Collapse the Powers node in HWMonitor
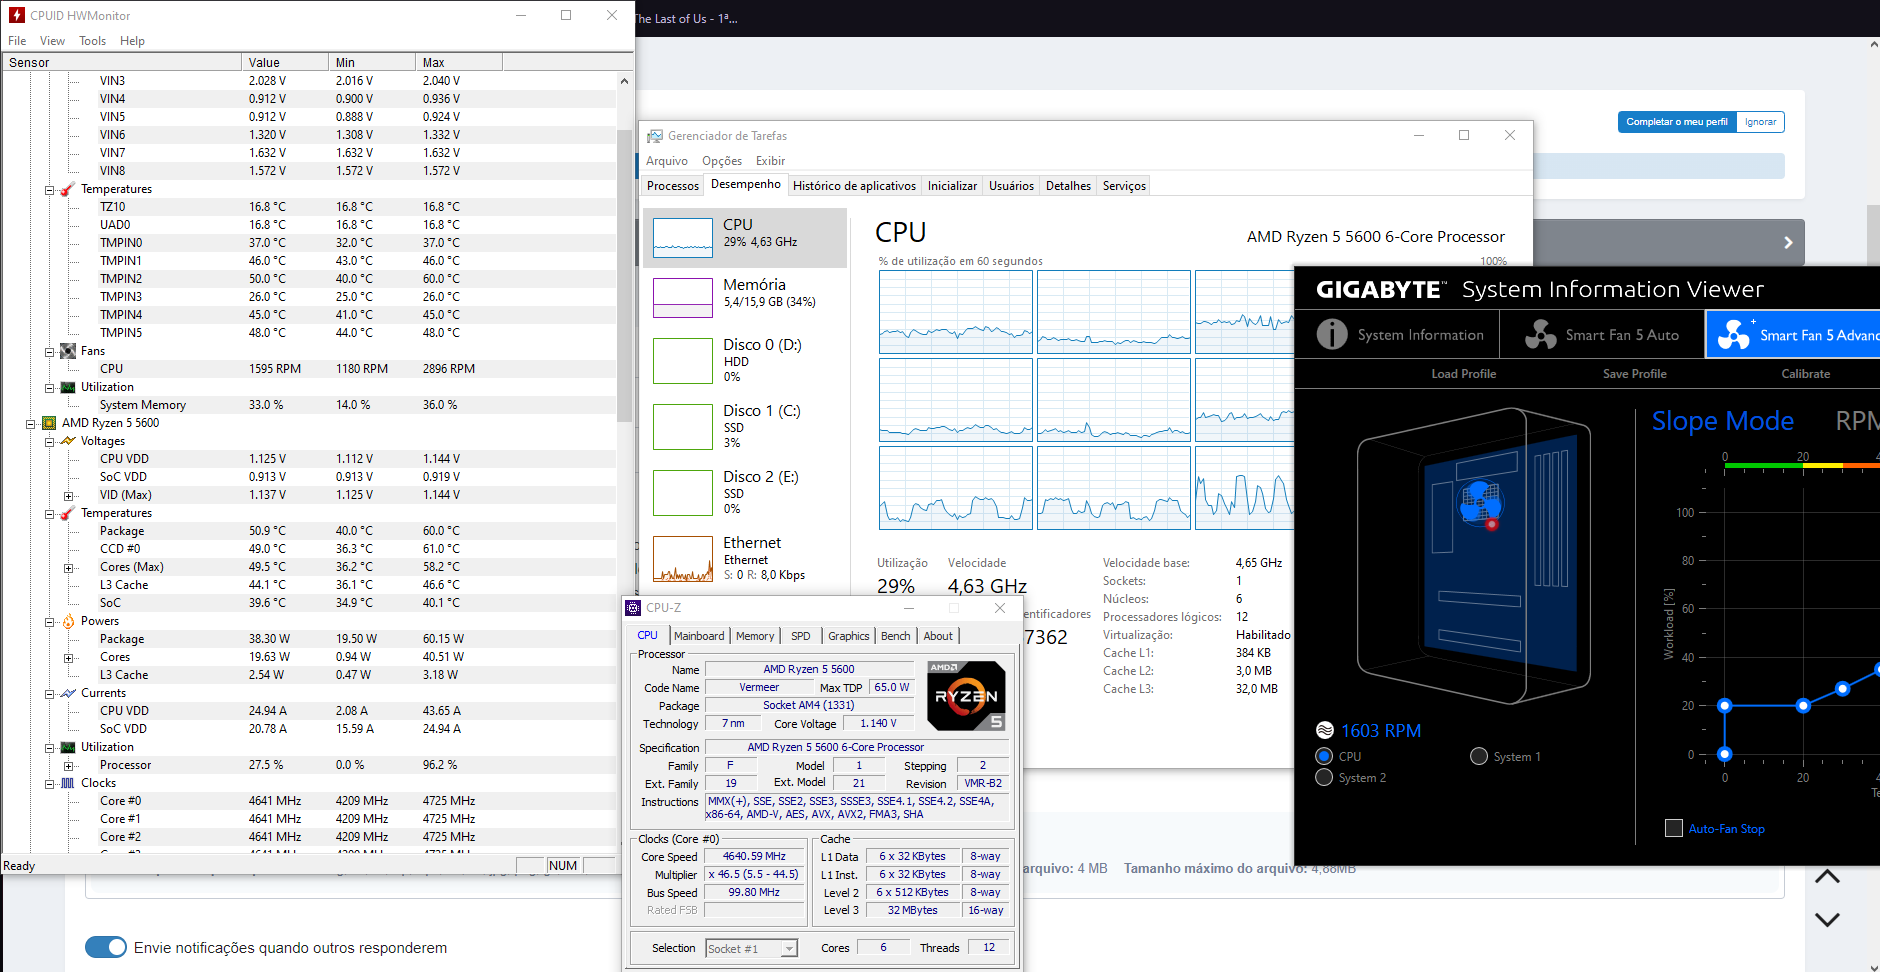The image size is (1880, 972). tap(49, 622)
